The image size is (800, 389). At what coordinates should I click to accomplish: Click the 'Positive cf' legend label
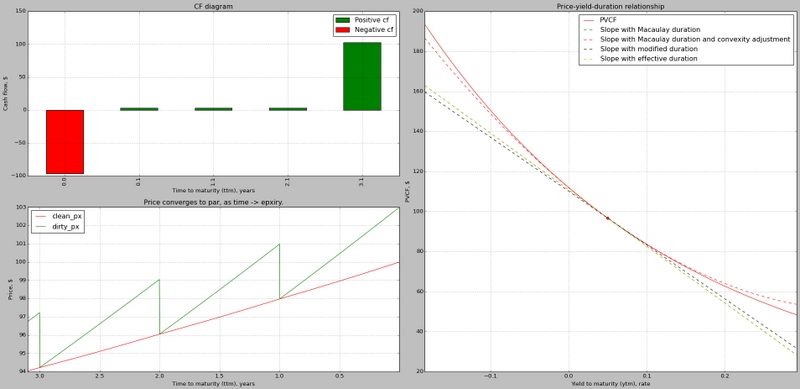click(371, 19)
